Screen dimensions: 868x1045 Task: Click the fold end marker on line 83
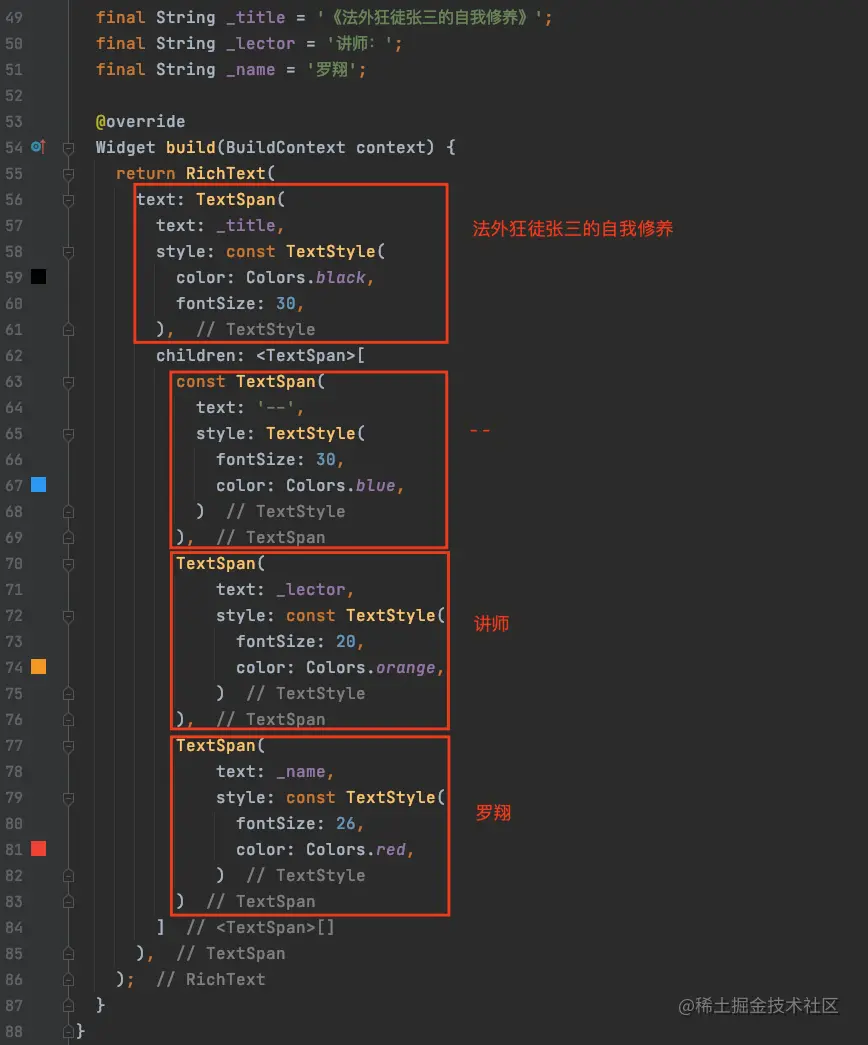tap(68, 902)
